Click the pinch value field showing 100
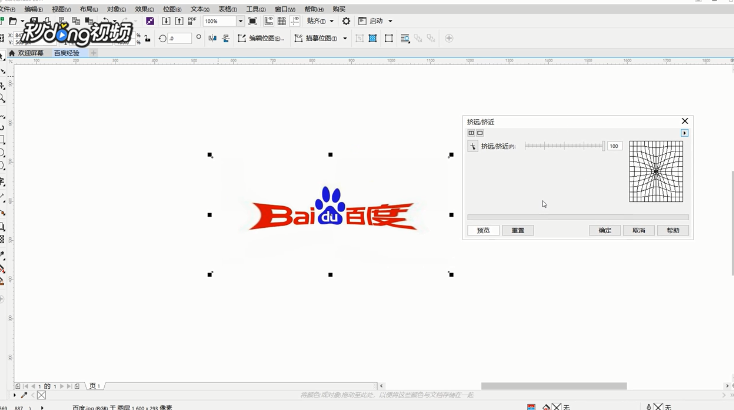This screenshot has width=734, height=410. pyautogui.click(x=615, y=146)
